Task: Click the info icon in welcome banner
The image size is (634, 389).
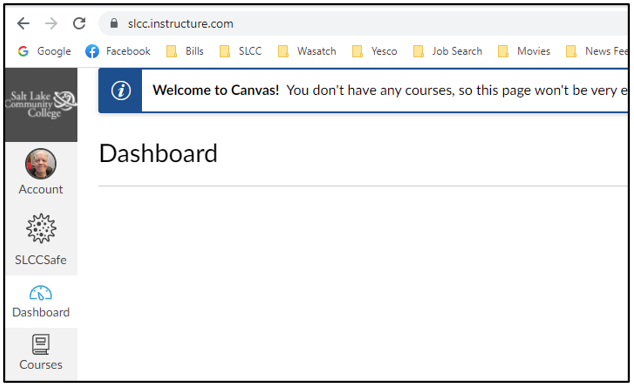Action: 121,90
